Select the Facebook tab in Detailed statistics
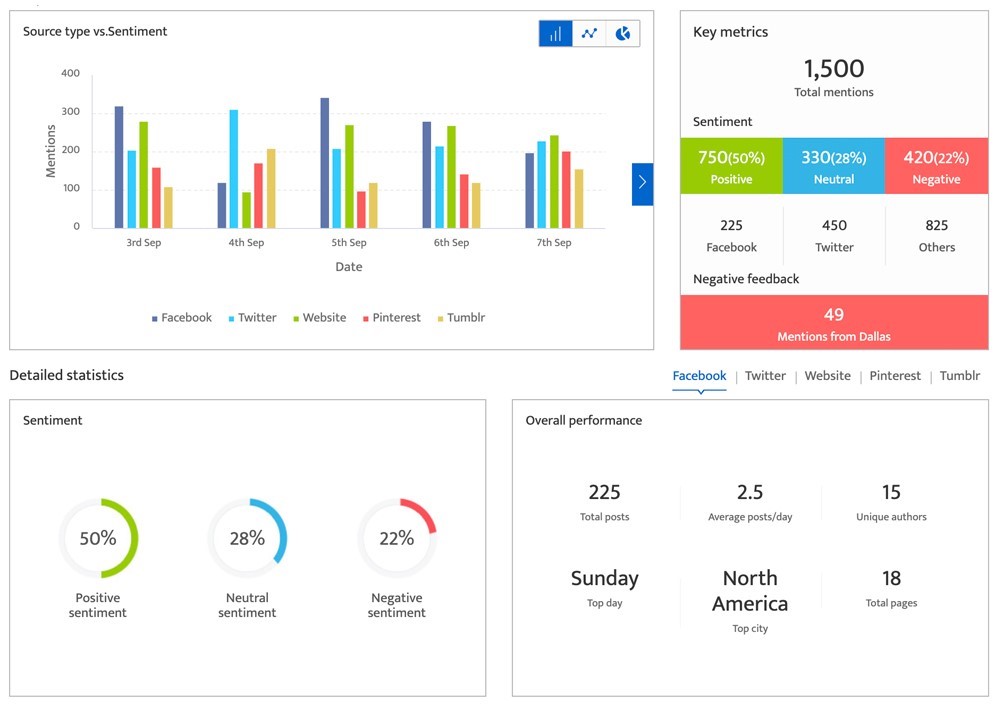 [x=700, y=376]
